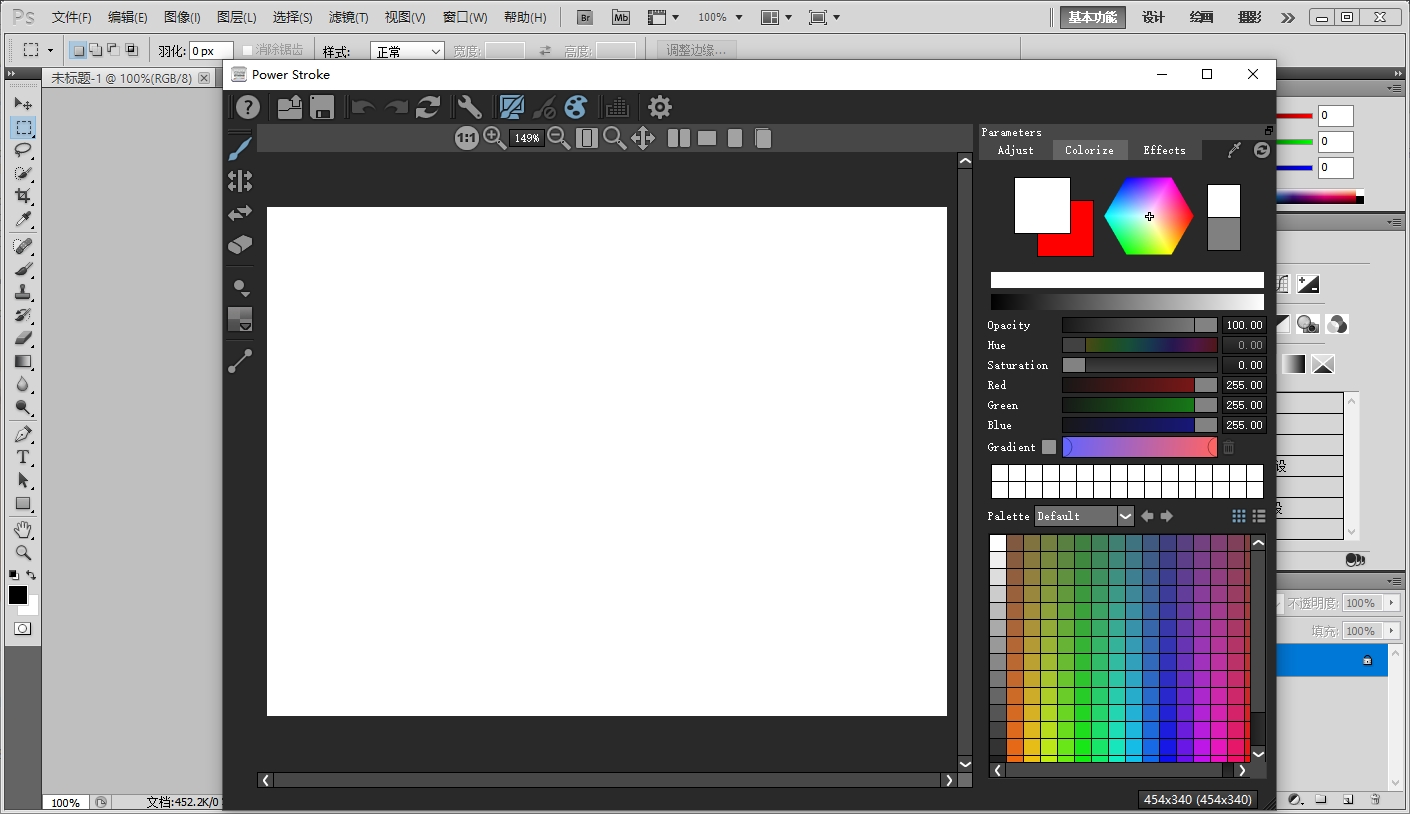Click the fit to window icon

(587, 138)
